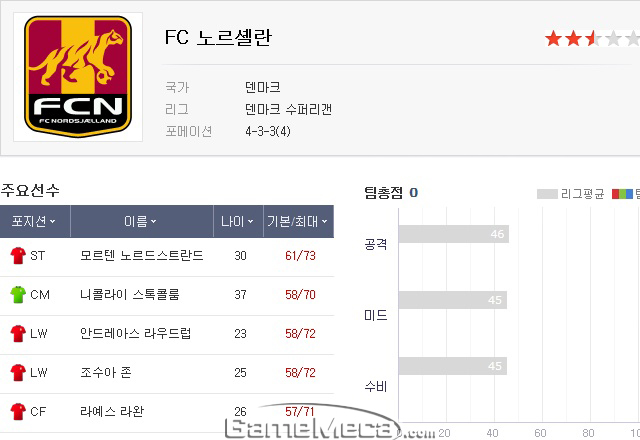This screenshot has width=640, height=440.
Task: Click the half-filled third rating star
Action: pos(593,38)
